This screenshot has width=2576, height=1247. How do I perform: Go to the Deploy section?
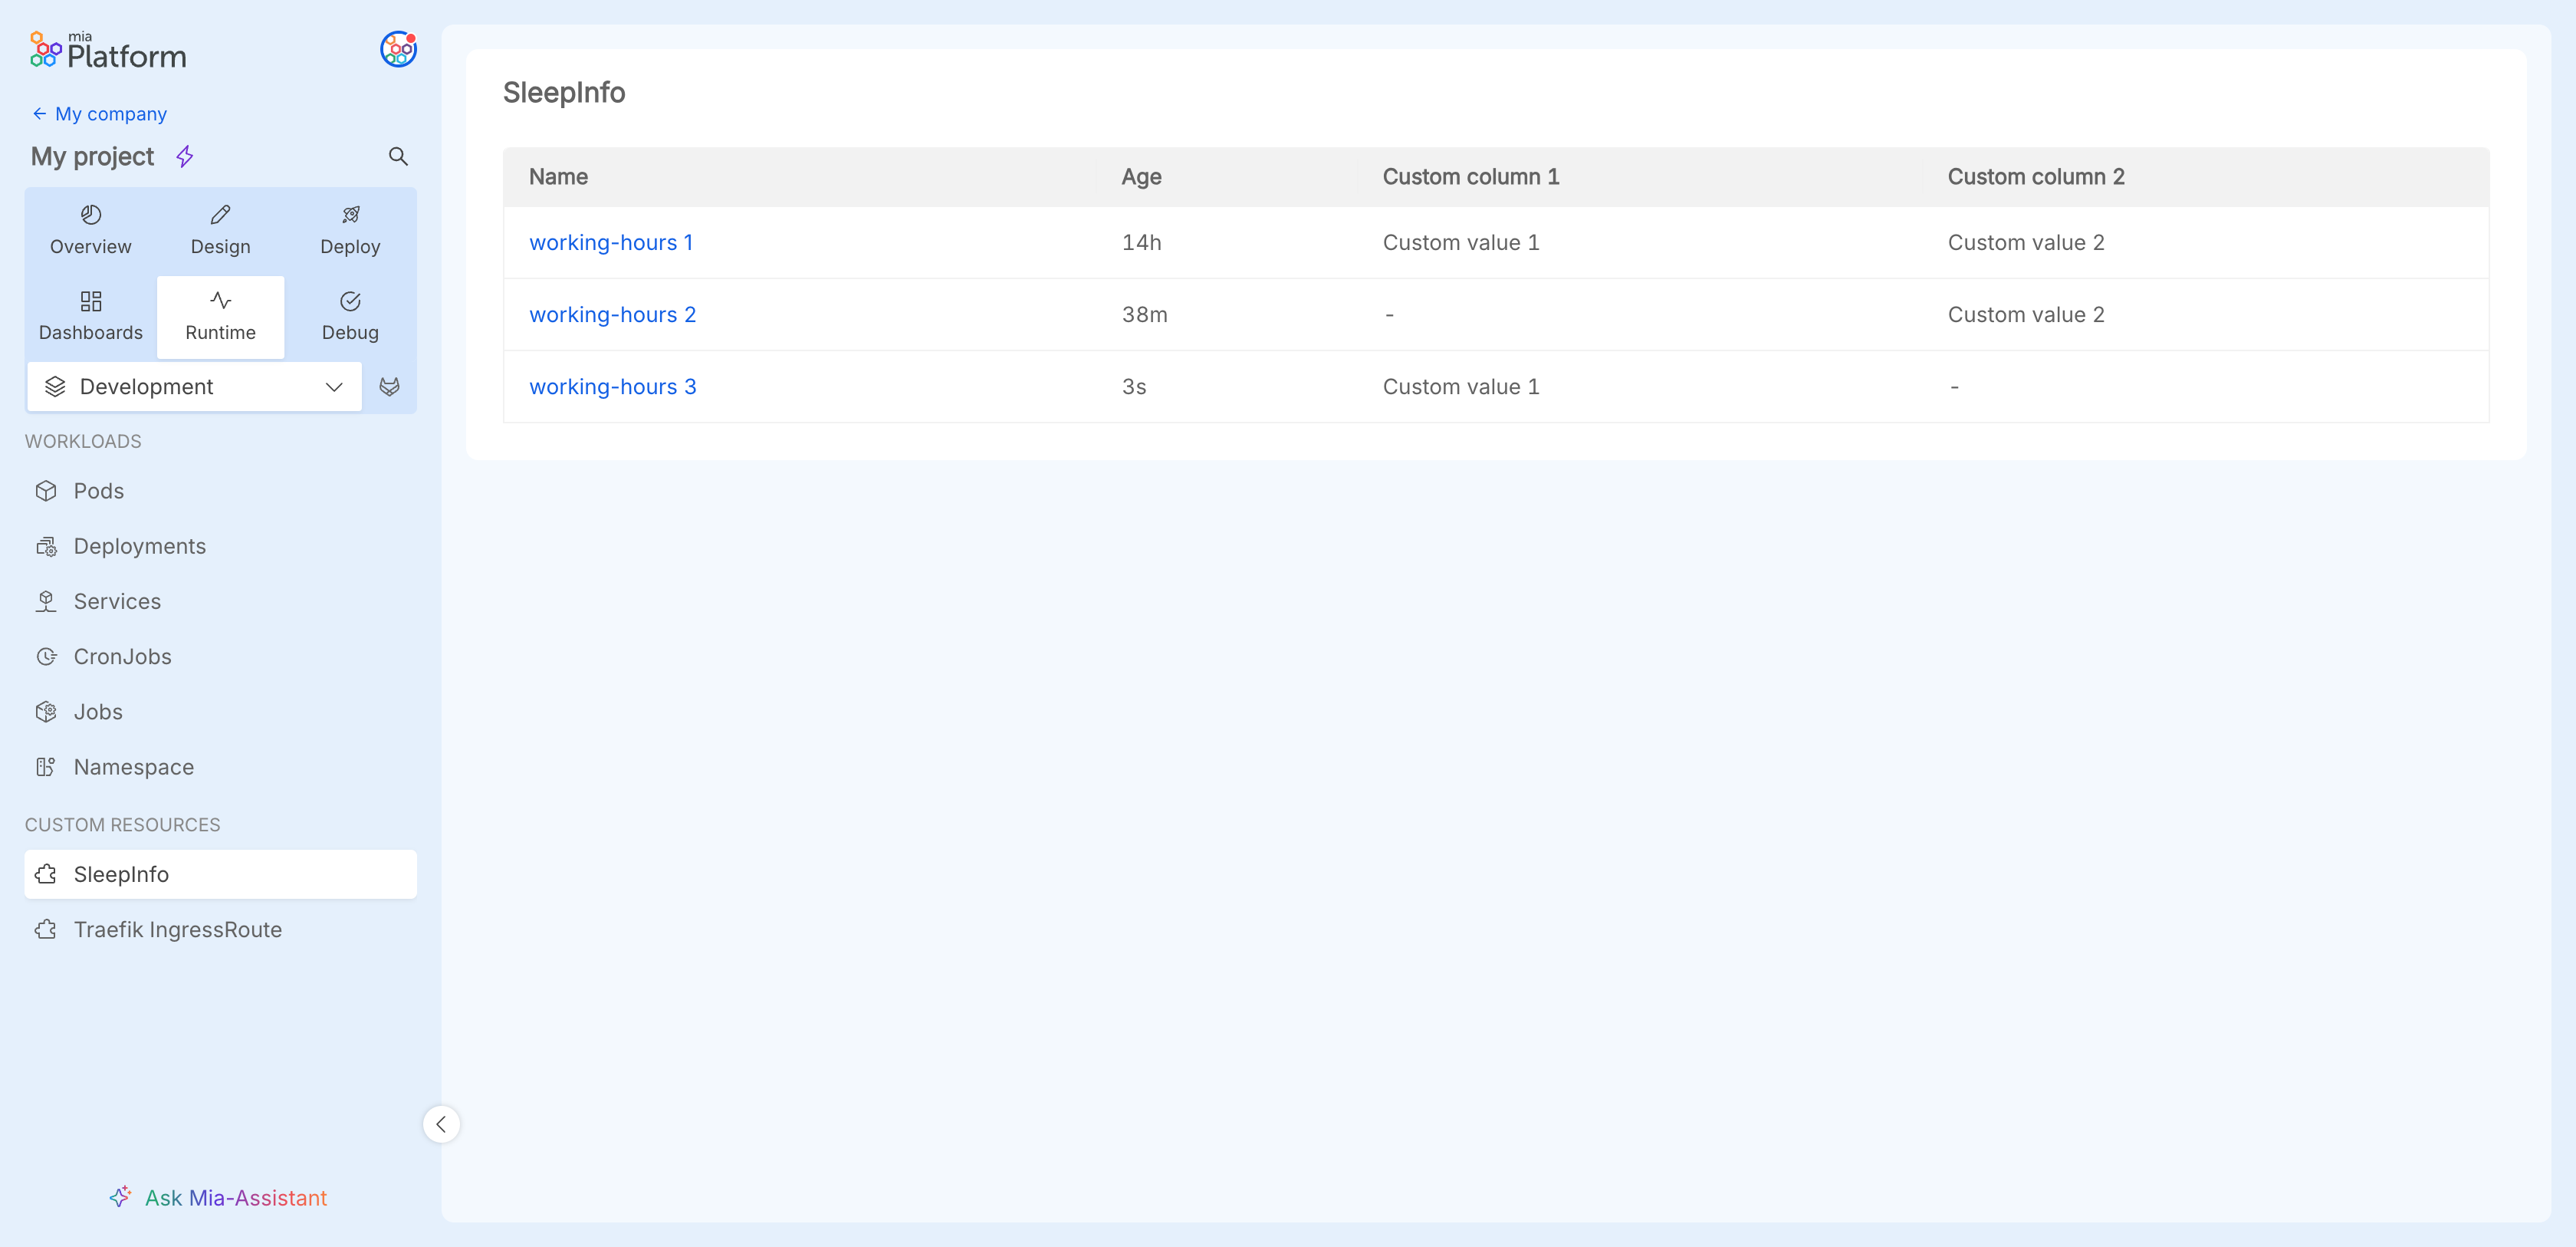[350, 230]
